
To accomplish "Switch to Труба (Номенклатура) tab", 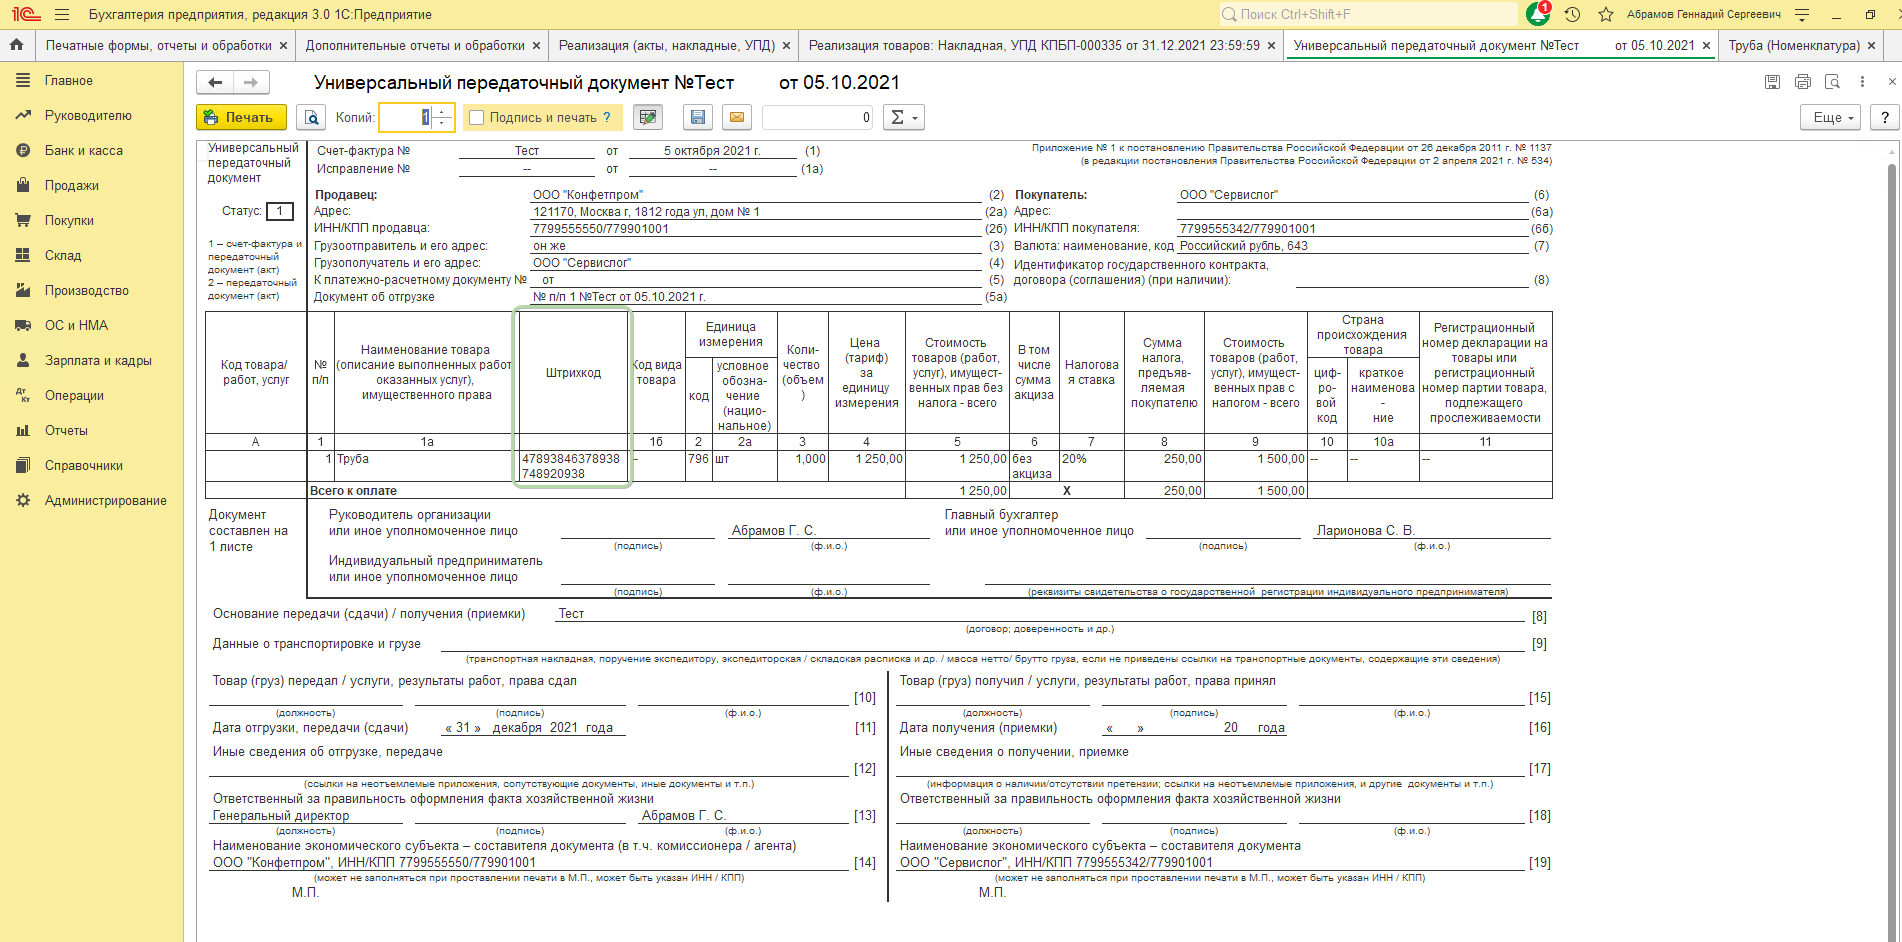I will click(x=1794, y=46).
